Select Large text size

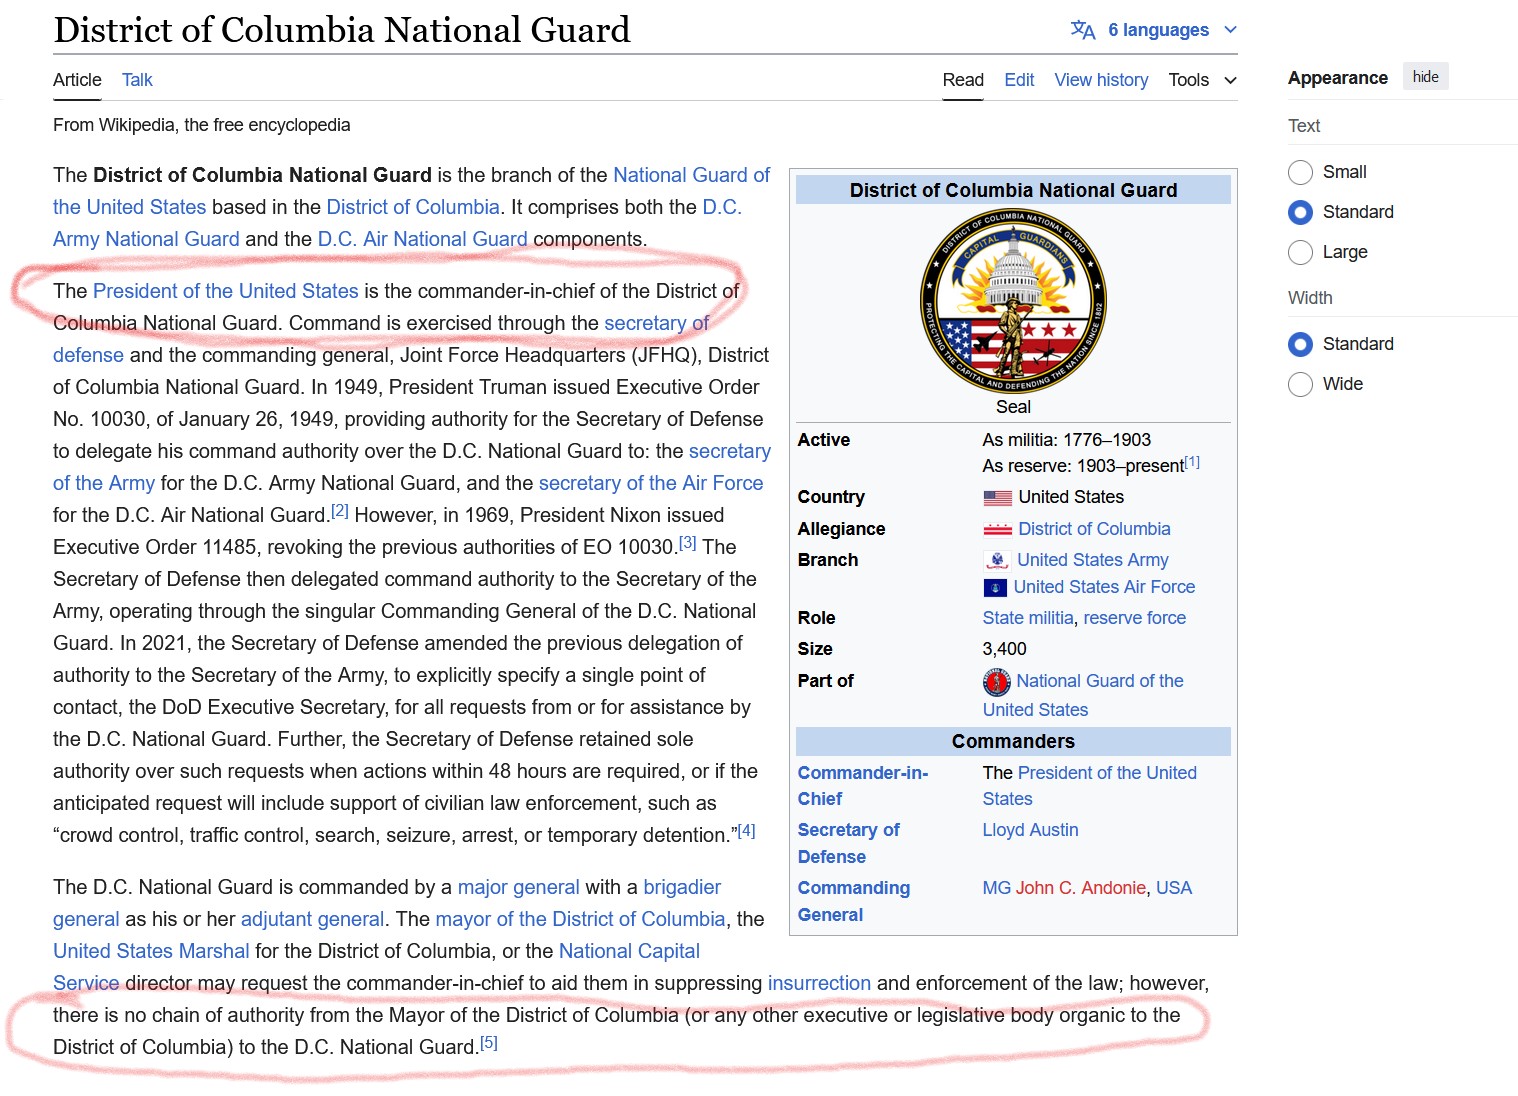click(x=1300, y=252)
